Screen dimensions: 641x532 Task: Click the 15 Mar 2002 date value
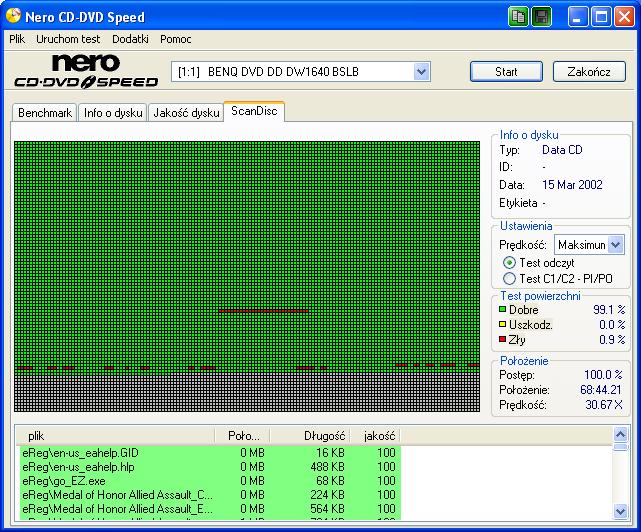pos(572,185)
